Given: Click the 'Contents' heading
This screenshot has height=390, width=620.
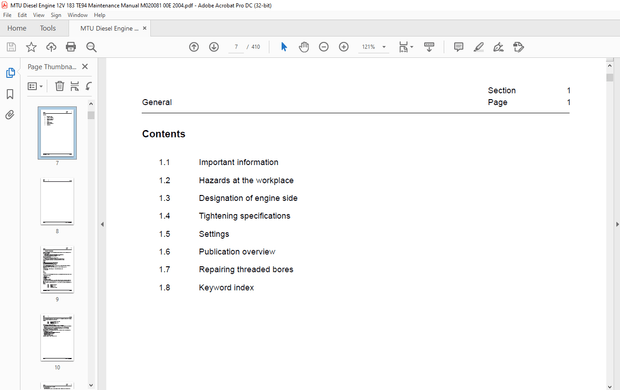Looking at the screenshot, I should (164, 134).
